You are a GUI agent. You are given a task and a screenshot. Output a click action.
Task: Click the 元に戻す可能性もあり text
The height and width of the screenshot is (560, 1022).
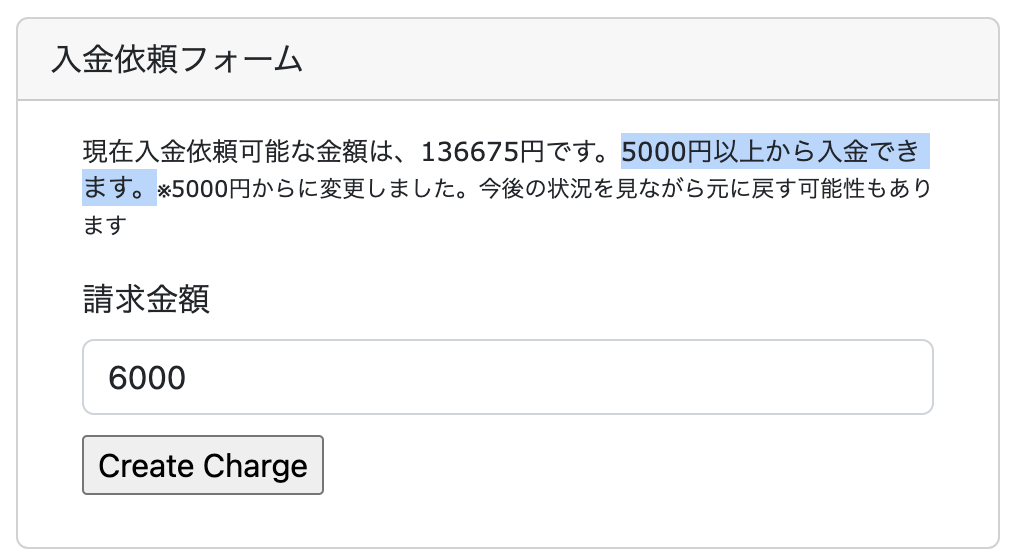click(x=828, y=188)
